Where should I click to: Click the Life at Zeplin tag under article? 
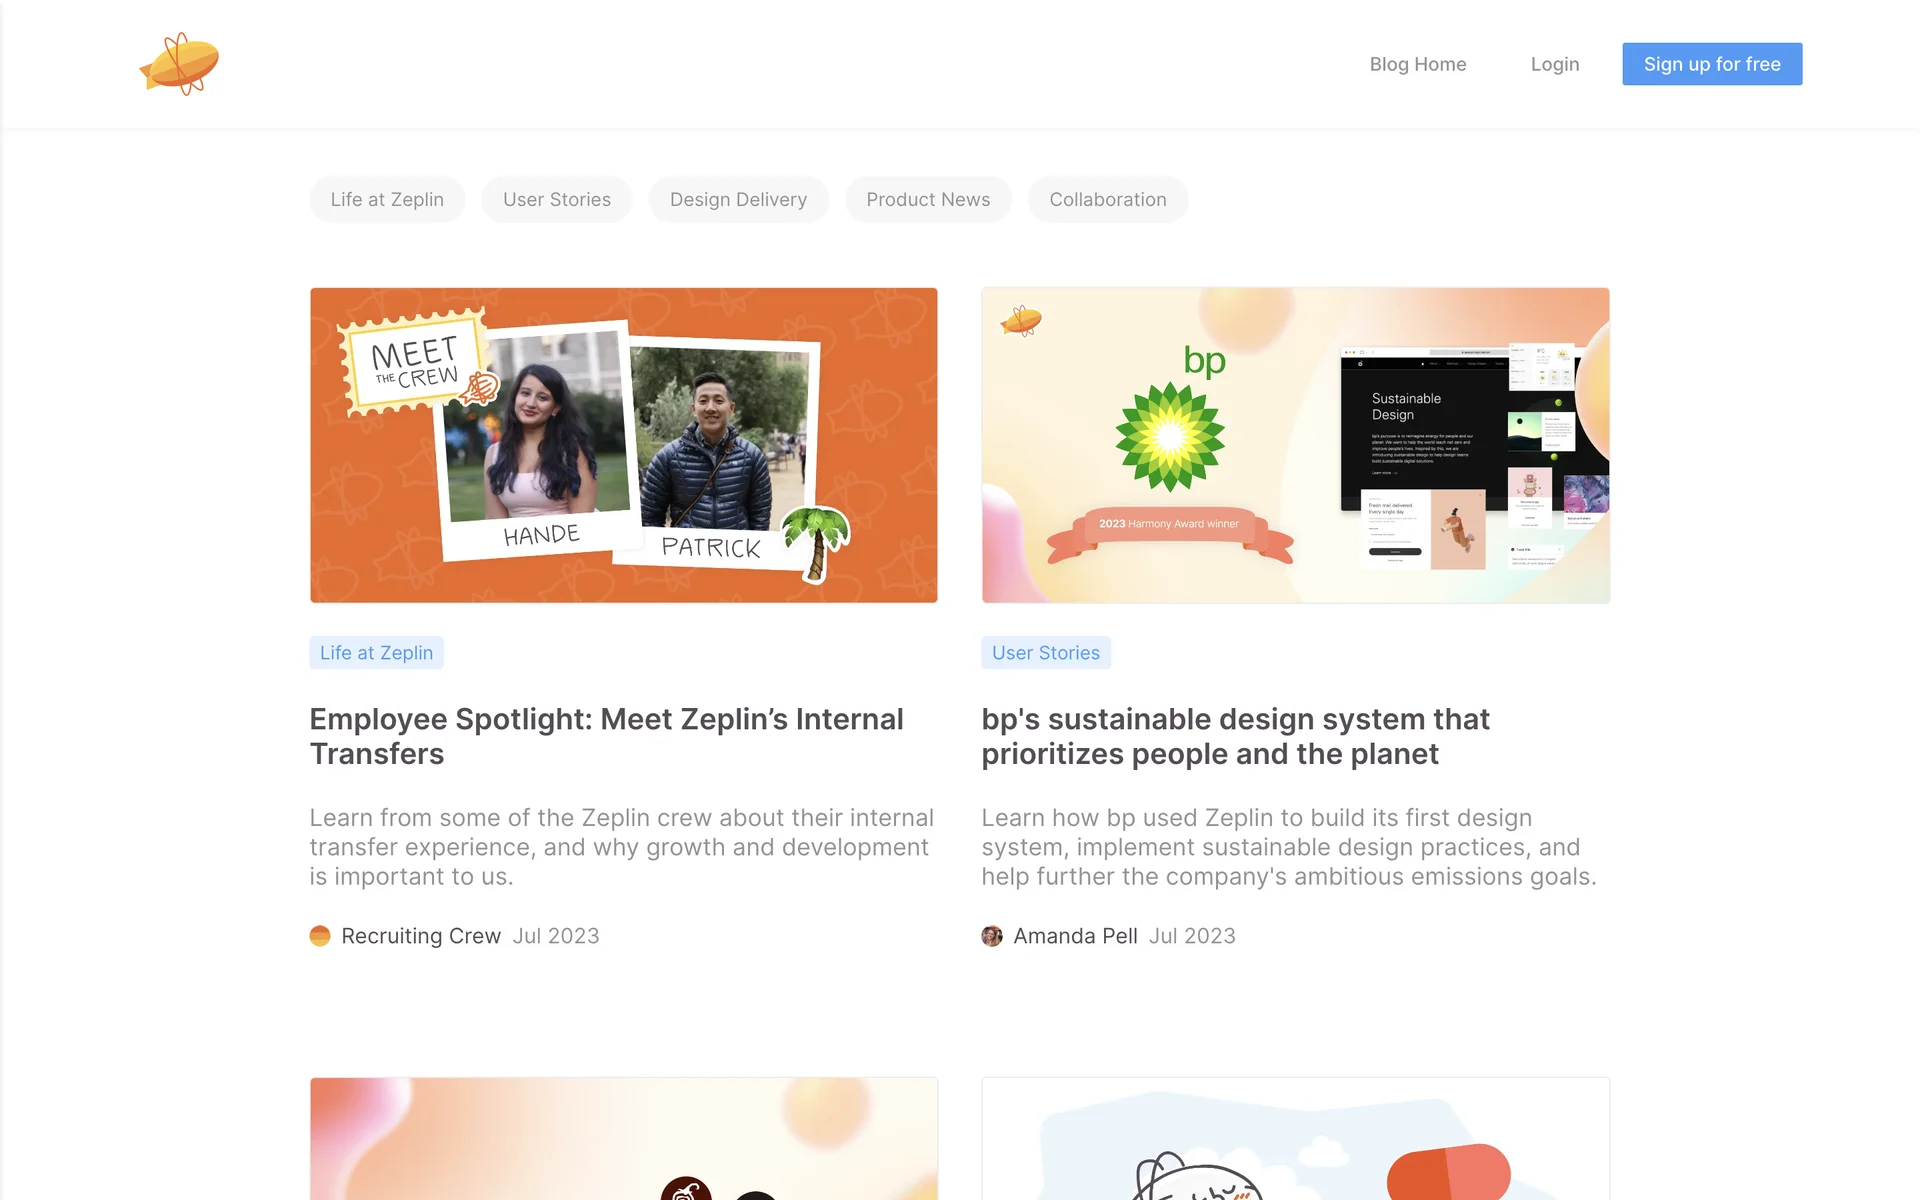(x=377, y=653)
